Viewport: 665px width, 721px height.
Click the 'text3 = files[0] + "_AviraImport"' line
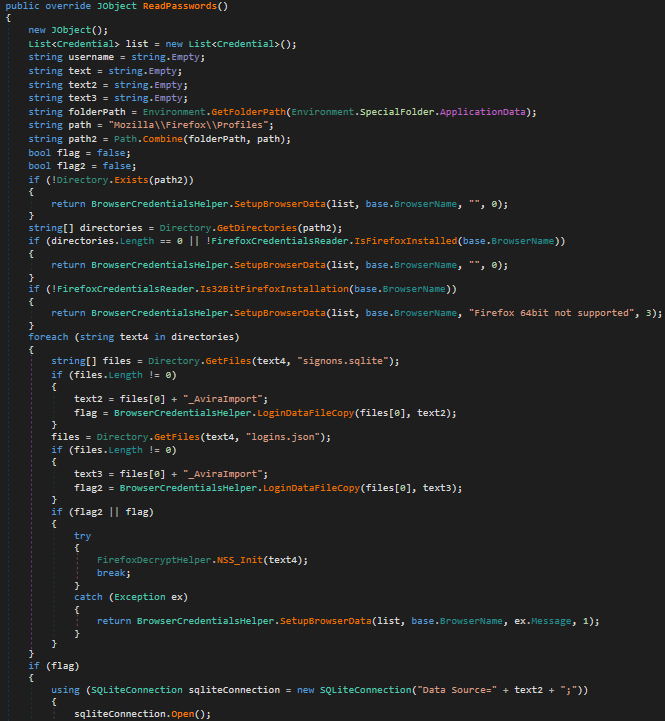click(171, 474)
